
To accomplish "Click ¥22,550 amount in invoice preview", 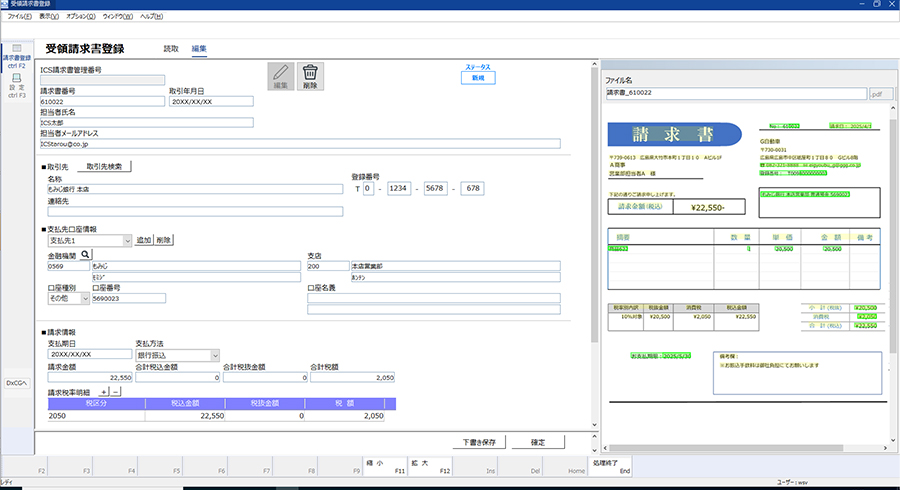I will tap(708, 208).
